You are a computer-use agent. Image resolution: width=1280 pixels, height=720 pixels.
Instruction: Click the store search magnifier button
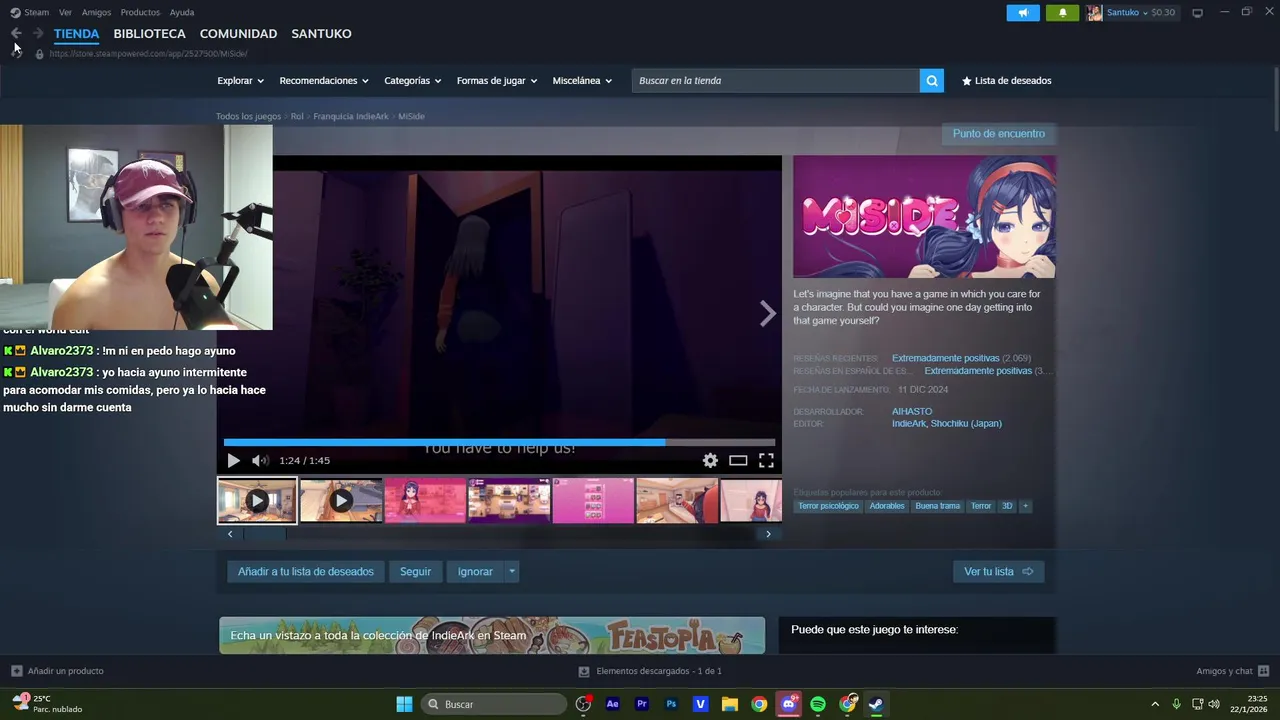click(932, 81)
